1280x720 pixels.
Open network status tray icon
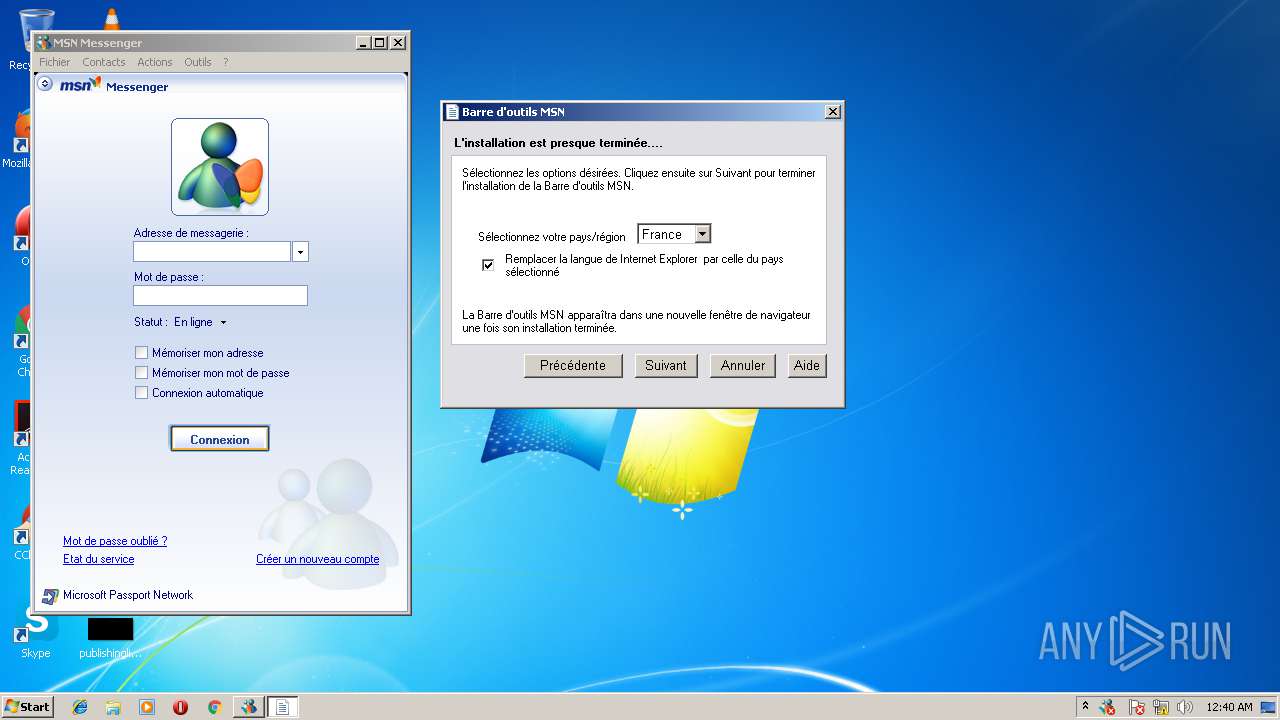point(1161,707)
